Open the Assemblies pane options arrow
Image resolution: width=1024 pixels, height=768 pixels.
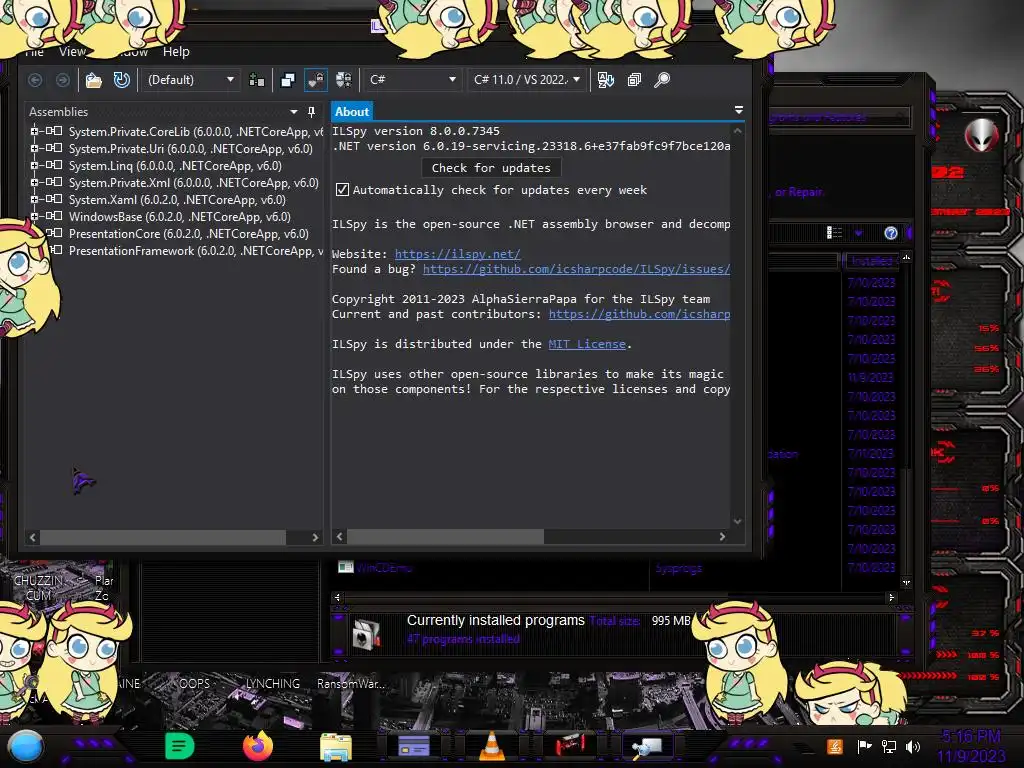coord(294,112)
